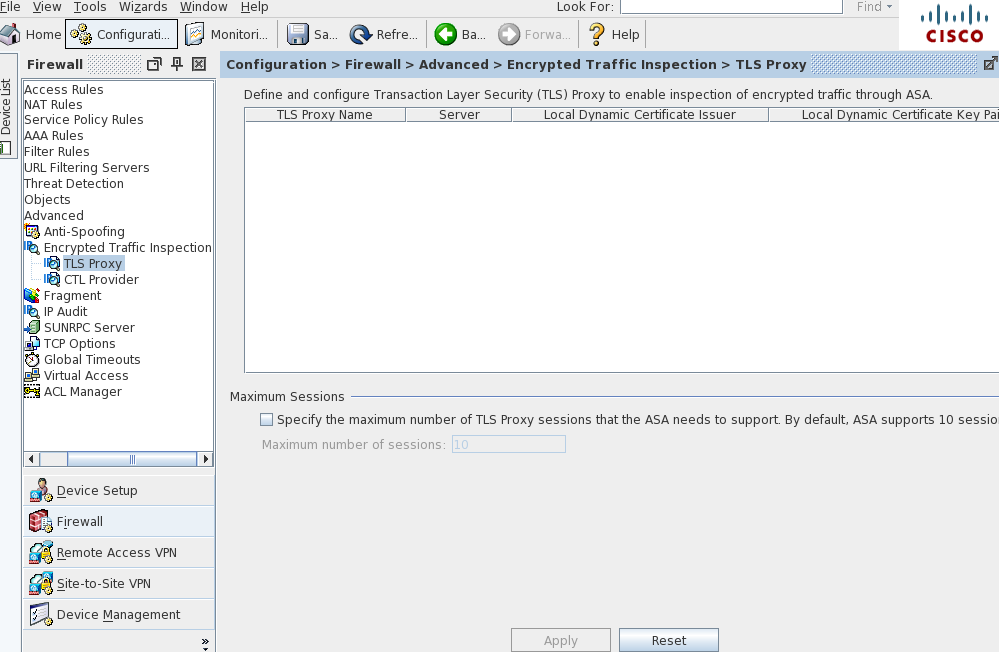Open Remote Access VPN section
This screenshot has width=999, height=652.
click(119, 553)
